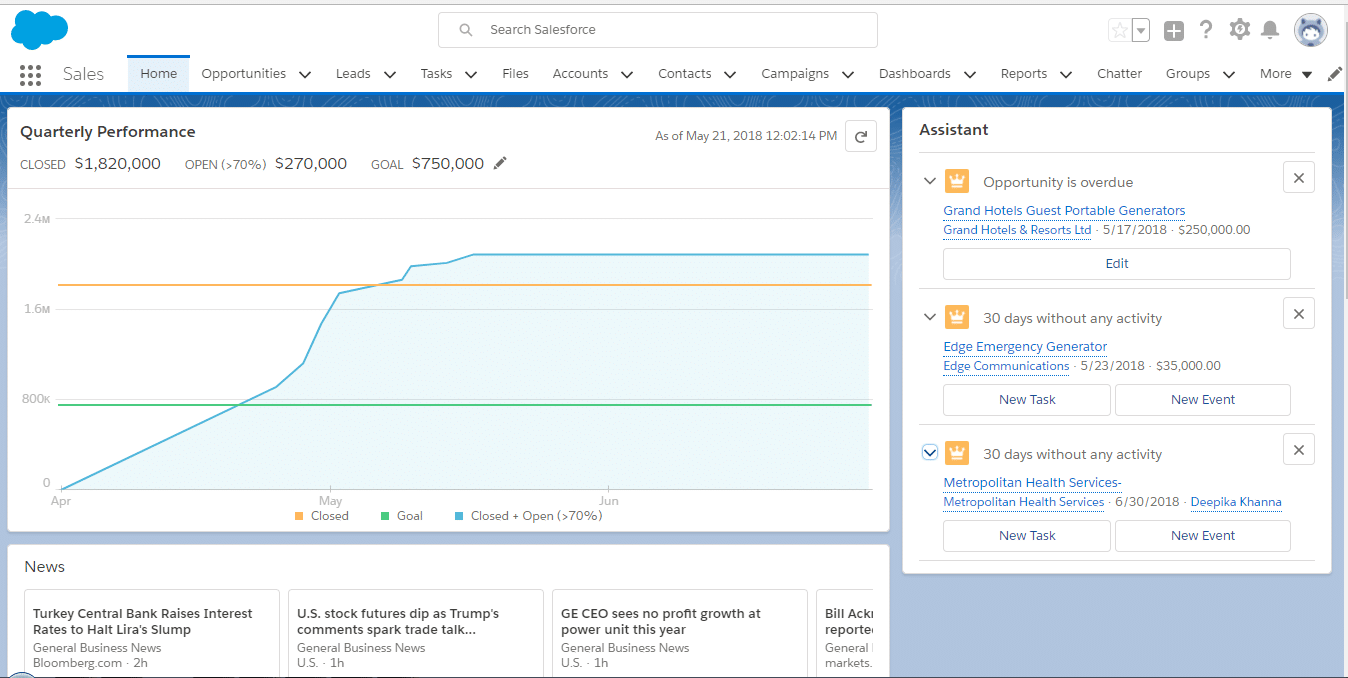Open Global Actions with the plus icon
Image resolution: width=1348 pixels, height=678 pixels.
(x=1173, y=29)
